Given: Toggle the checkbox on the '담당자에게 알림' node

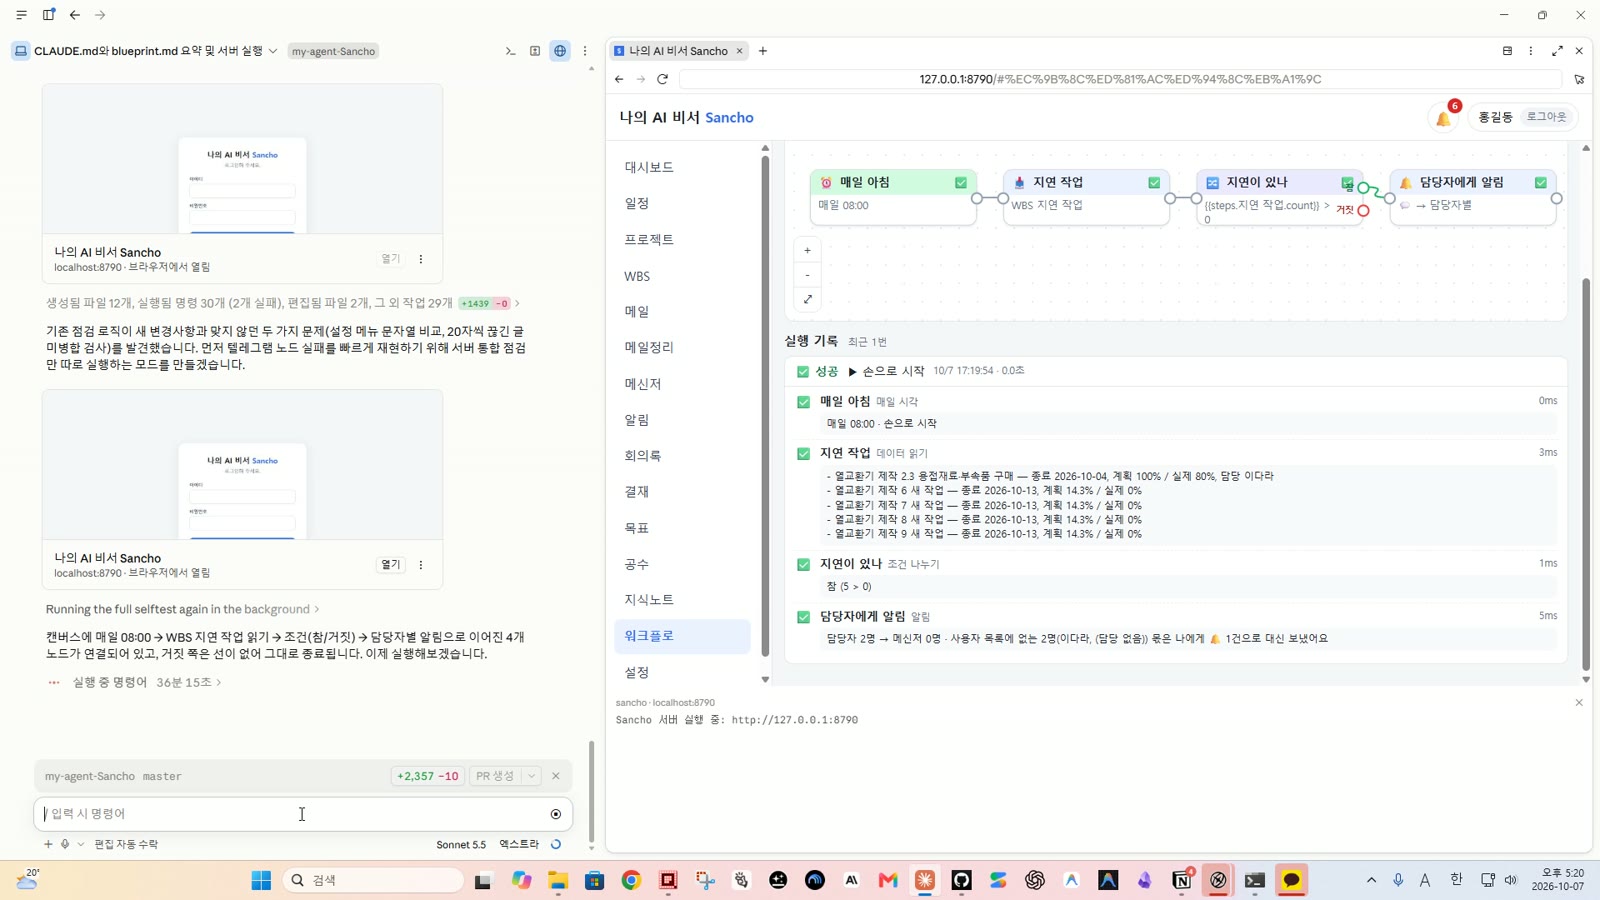Looking at the screenshot, I should tap(1541, 183).
